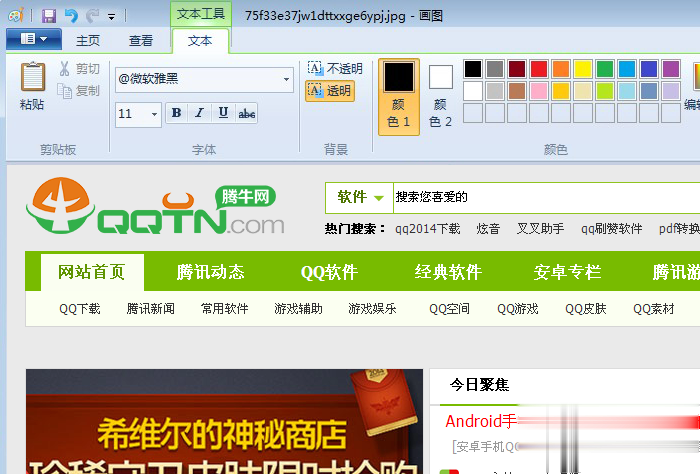Click the 今日聚焦 section heading

(479, 385)
